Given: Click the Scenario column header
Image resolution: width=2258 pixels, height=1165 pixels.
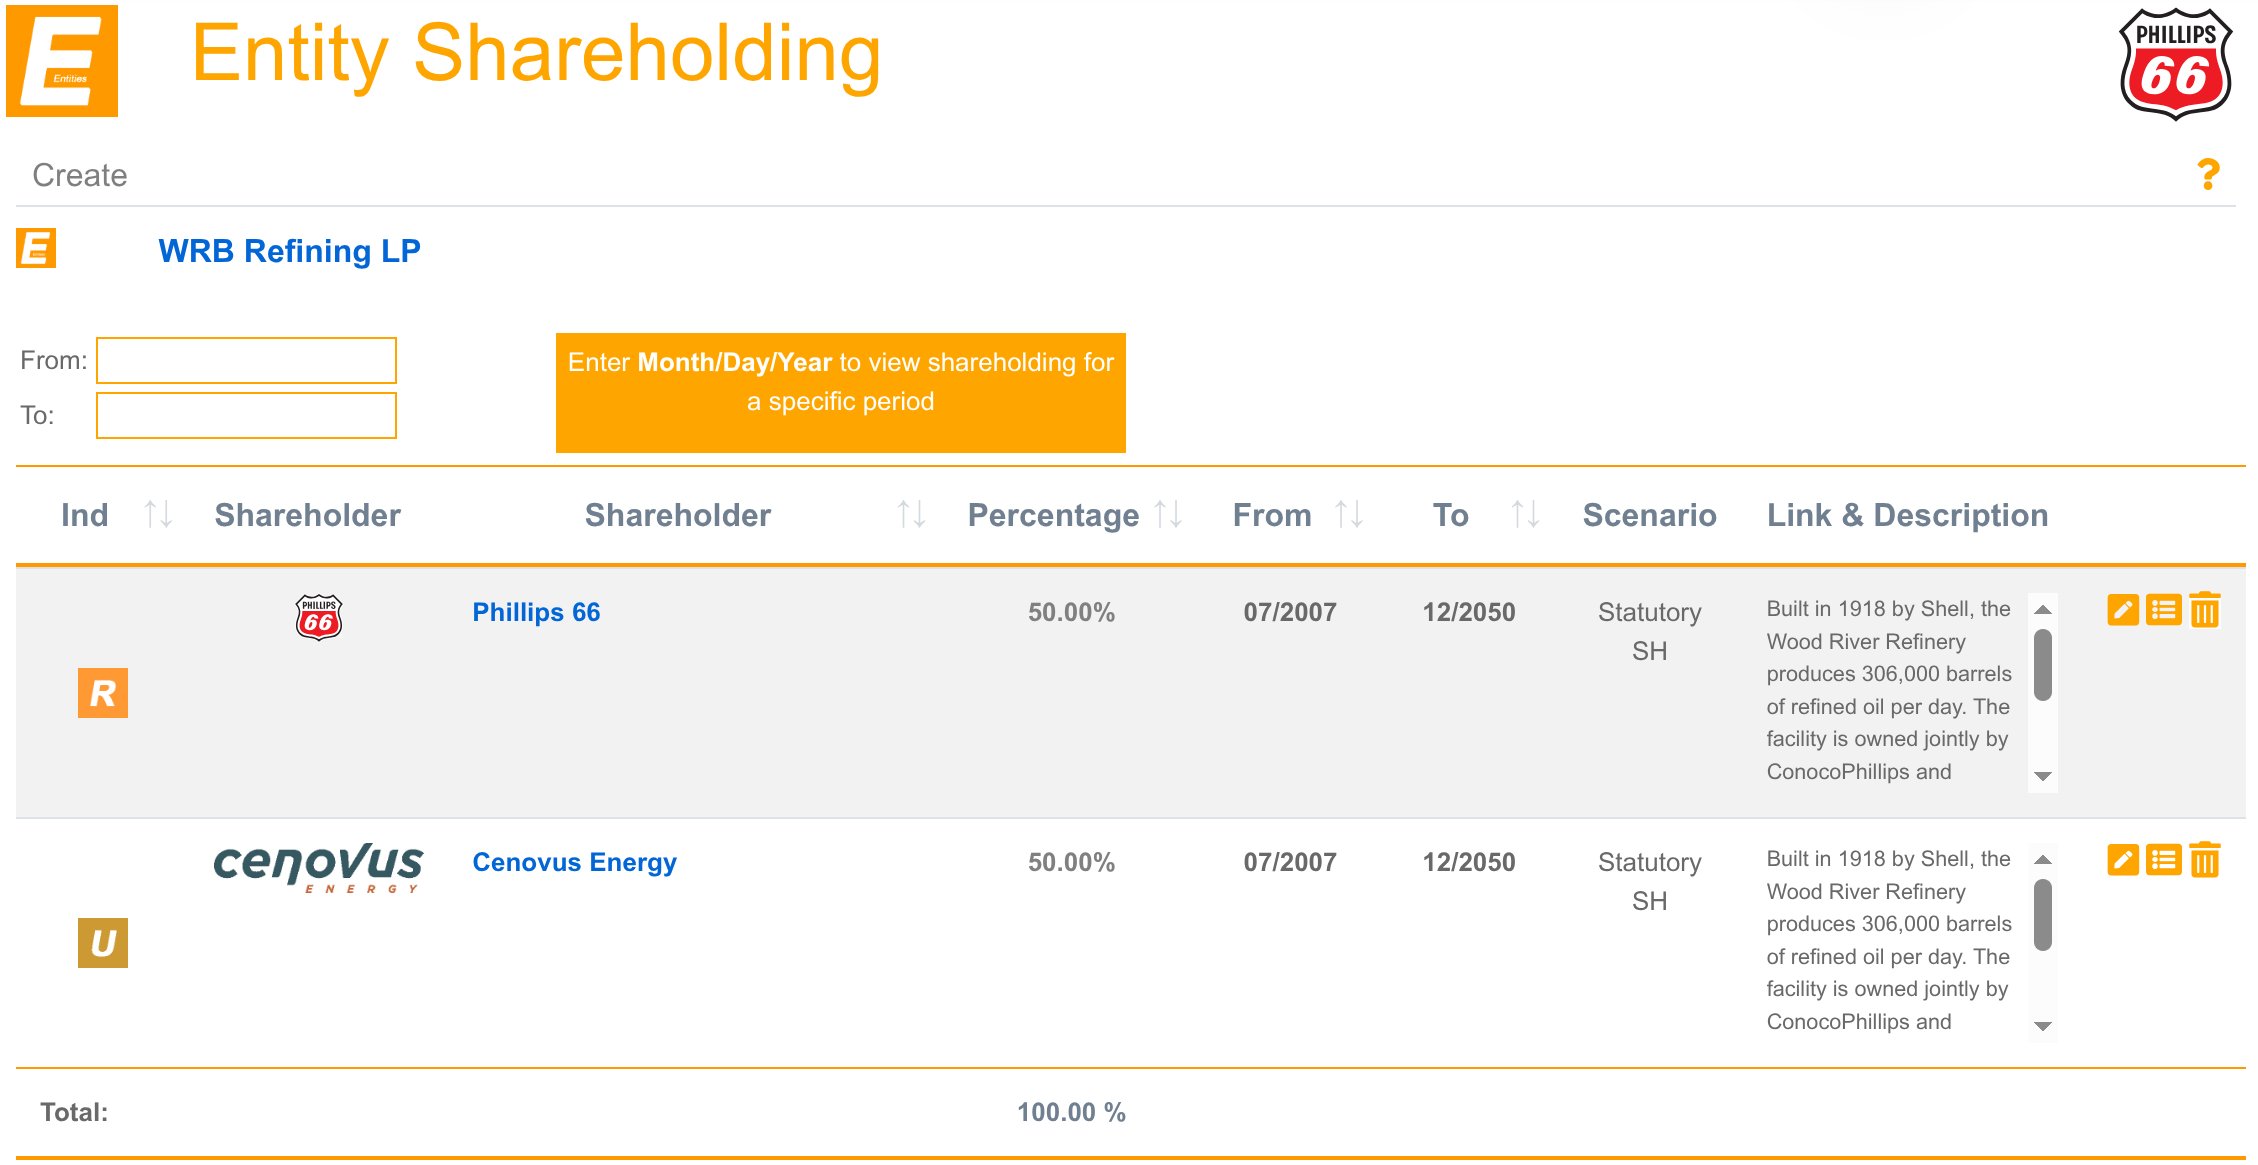Looking at the screenshot, I should [1650, 515].
